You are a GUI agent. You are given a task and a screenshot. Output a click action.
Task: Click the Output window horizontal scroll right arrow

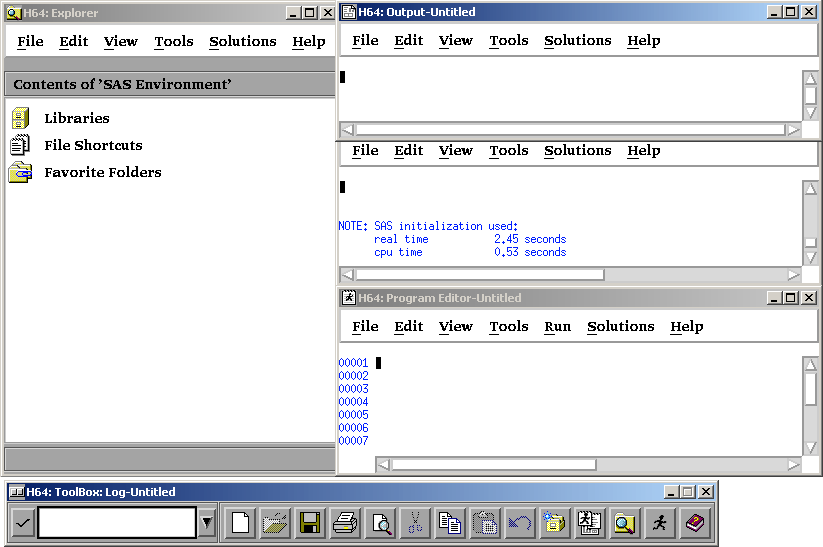794,130
